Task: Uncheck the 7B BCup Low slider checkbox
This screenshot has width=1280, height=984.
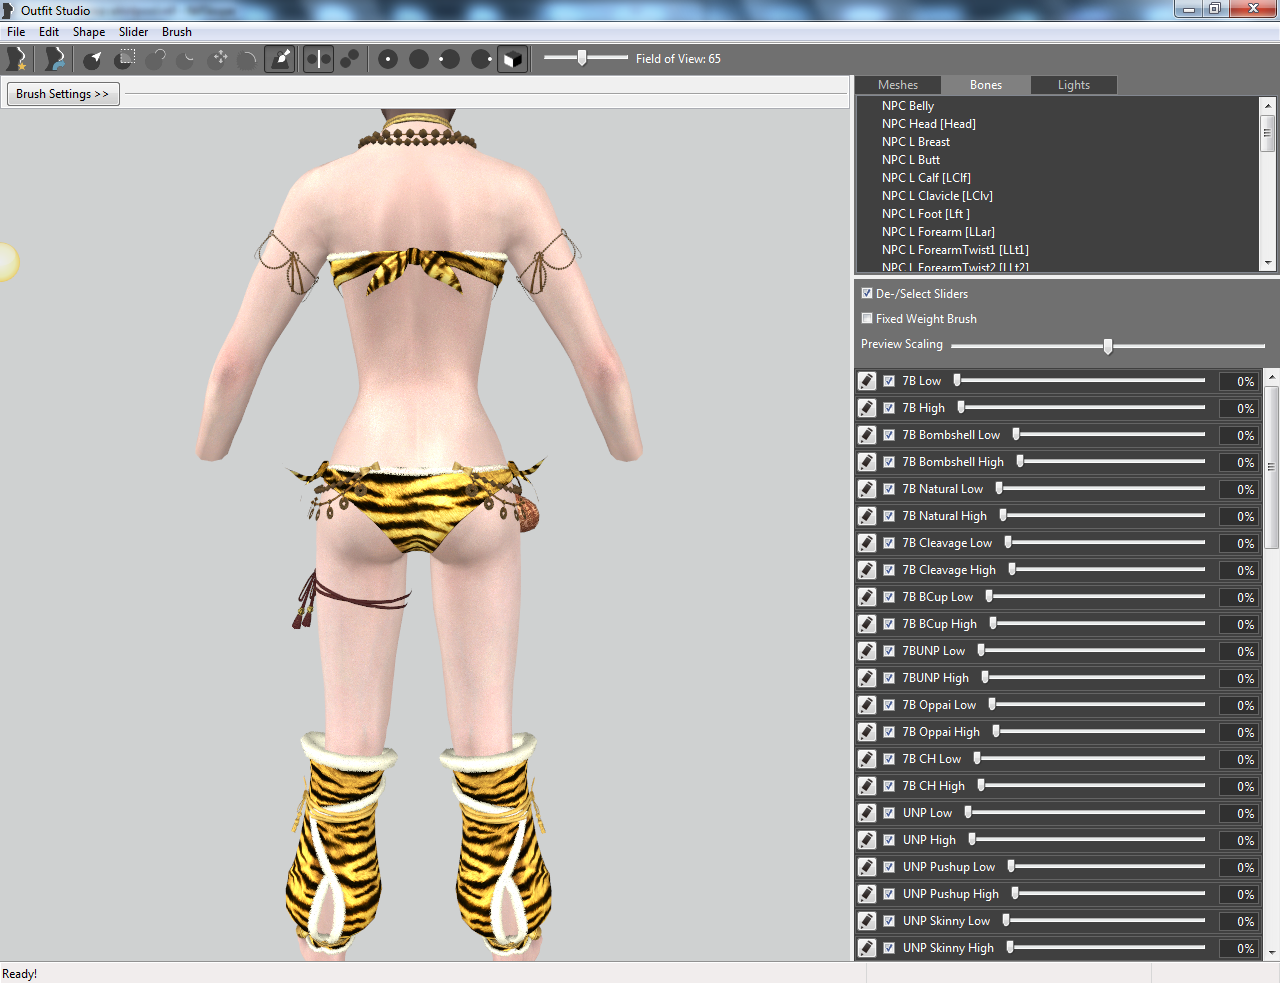Action: [x=889, y=597]
